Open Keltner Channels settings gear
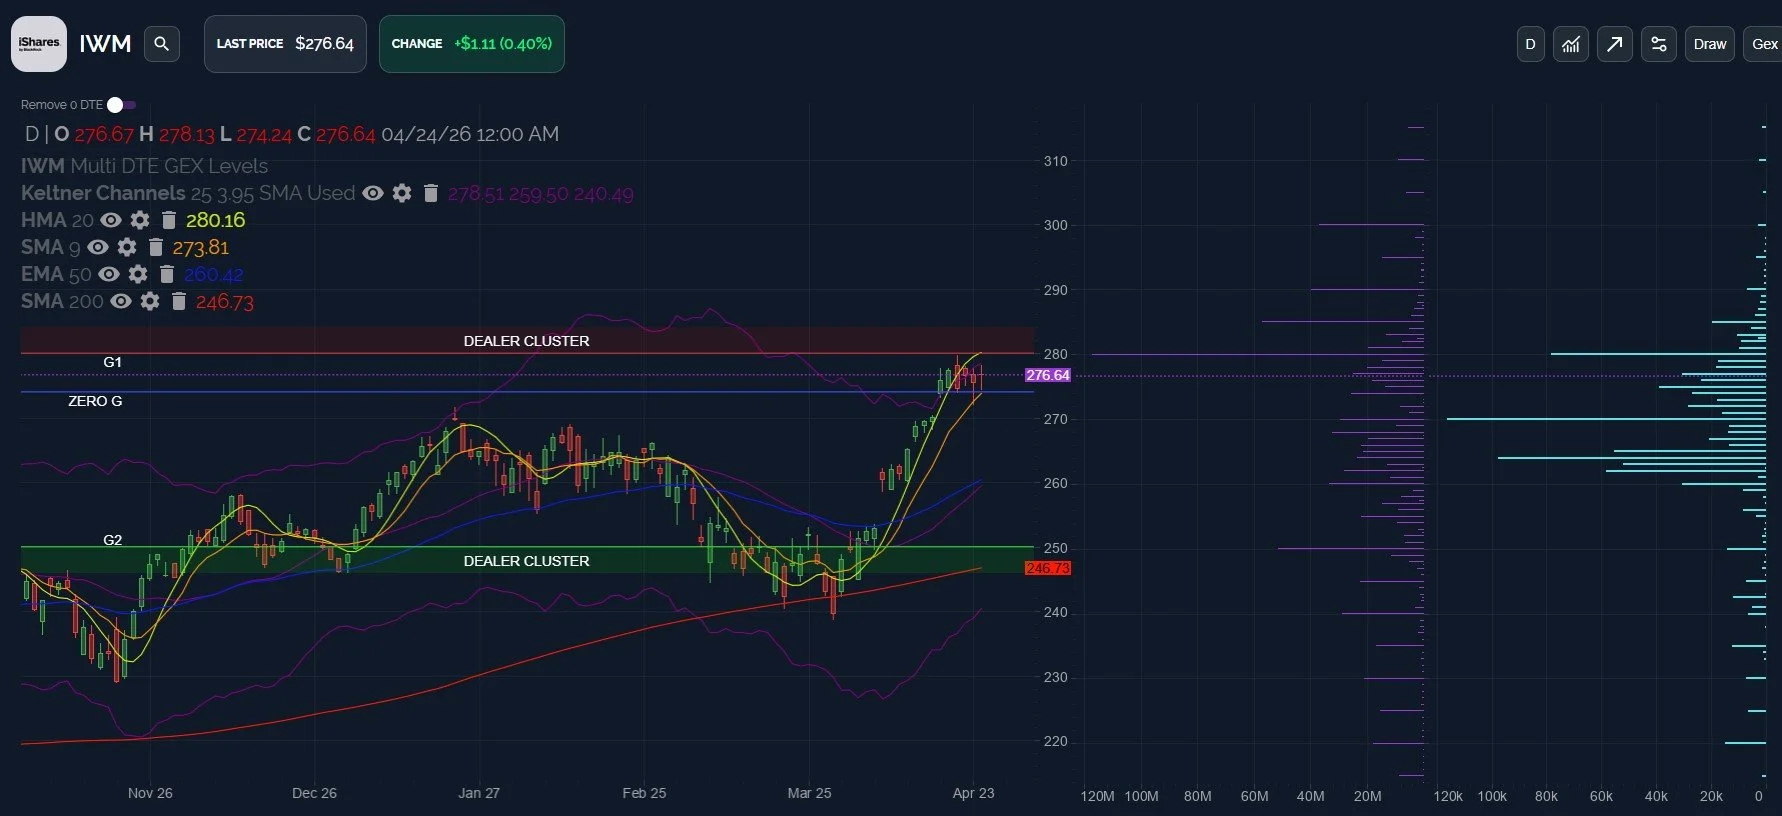 coord(402,193)
